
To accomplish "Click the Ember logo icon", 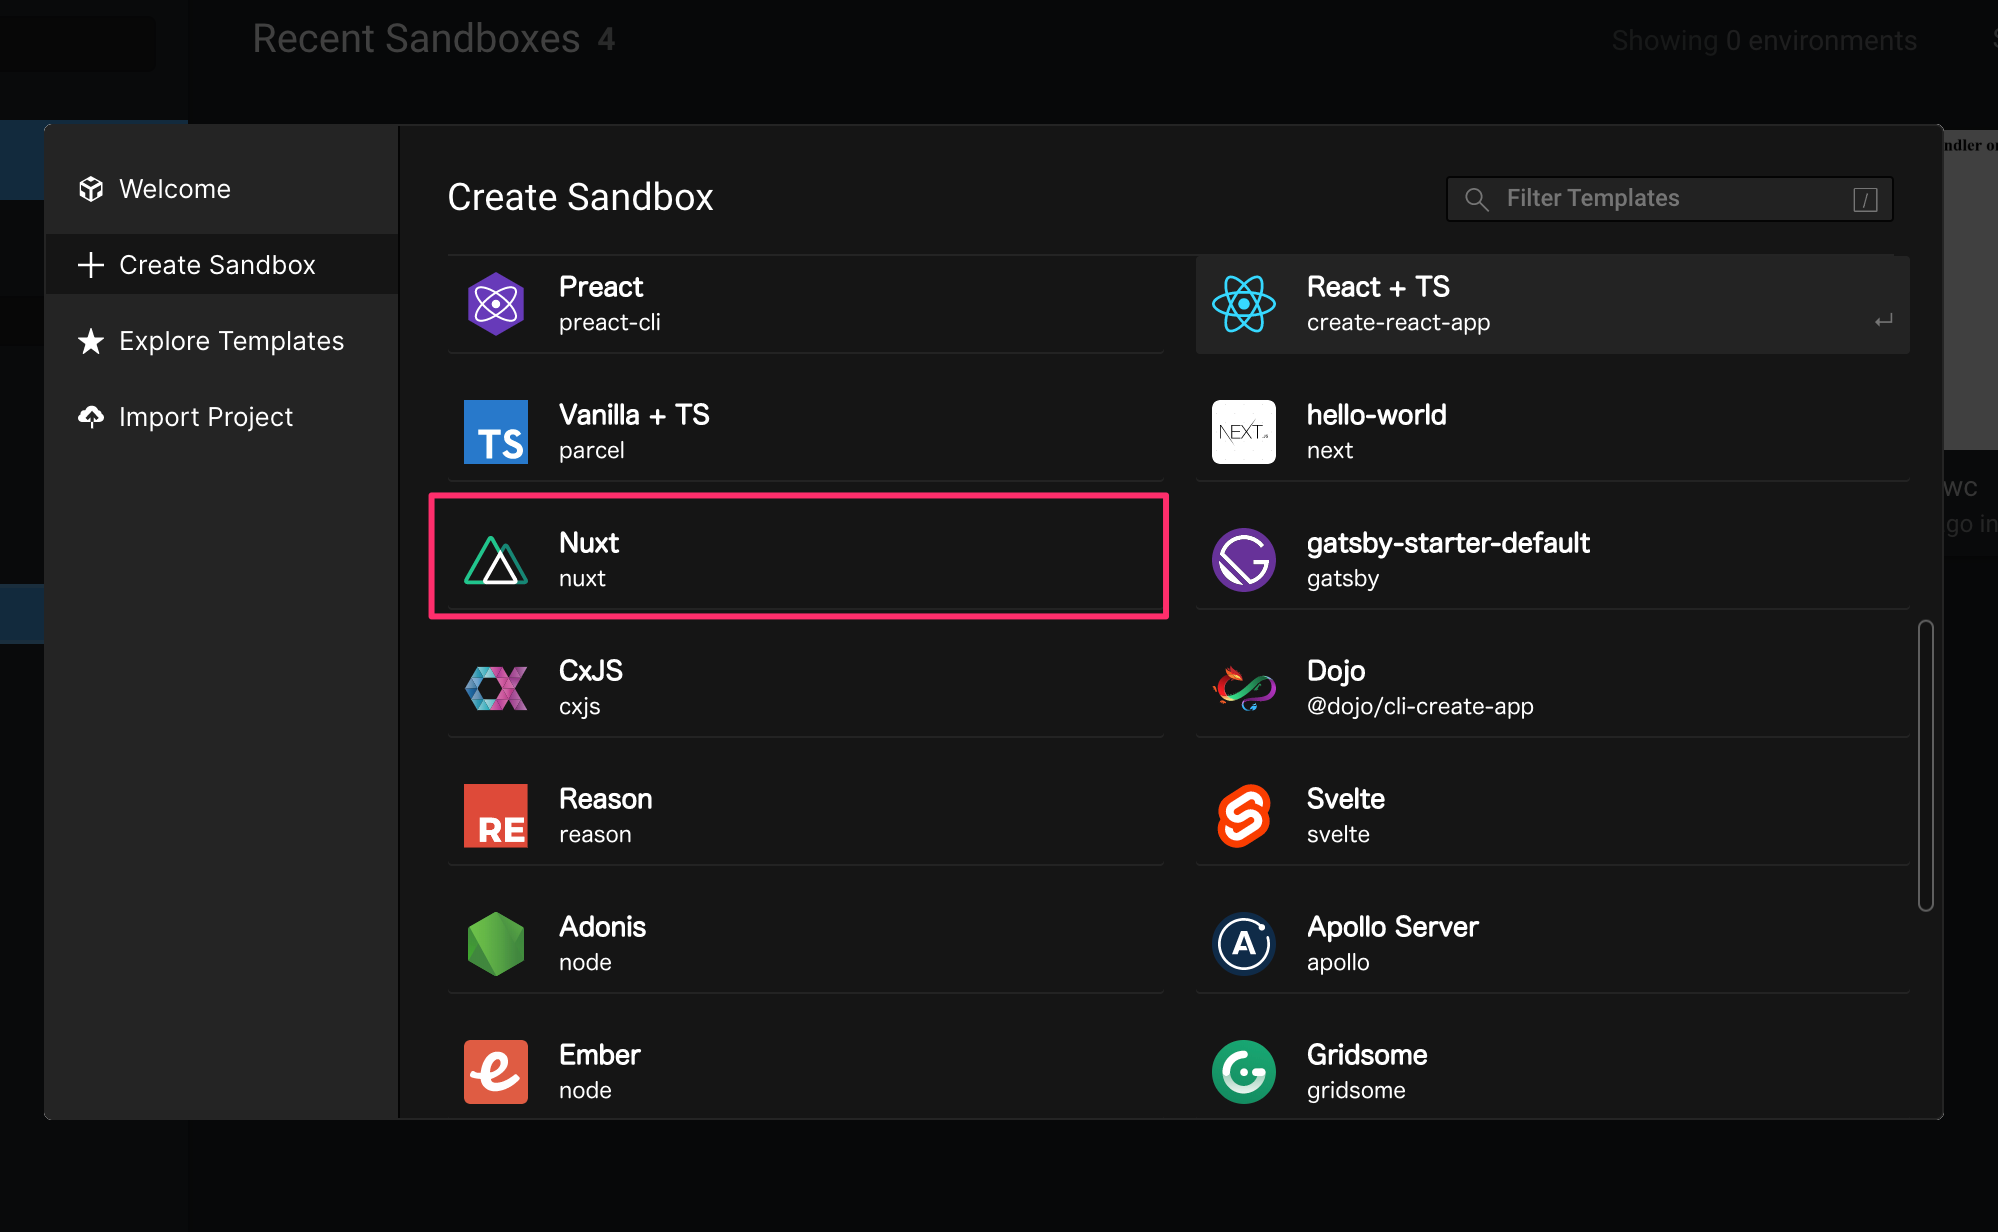I will [495, 1071].
